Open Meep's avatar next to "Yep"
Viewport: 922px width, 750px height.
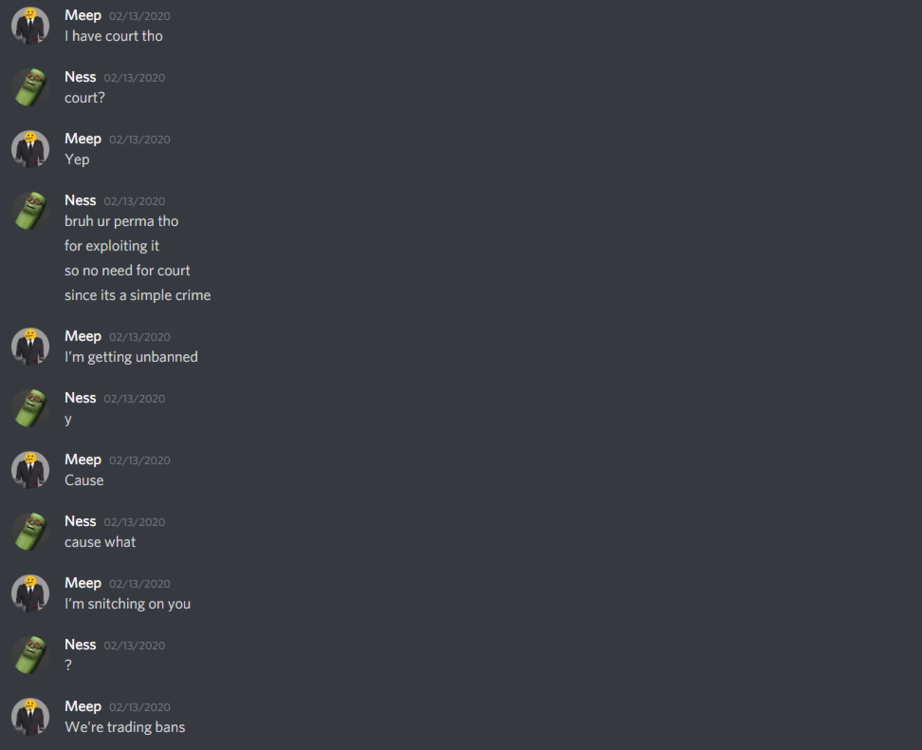click(x=30, y=149)
